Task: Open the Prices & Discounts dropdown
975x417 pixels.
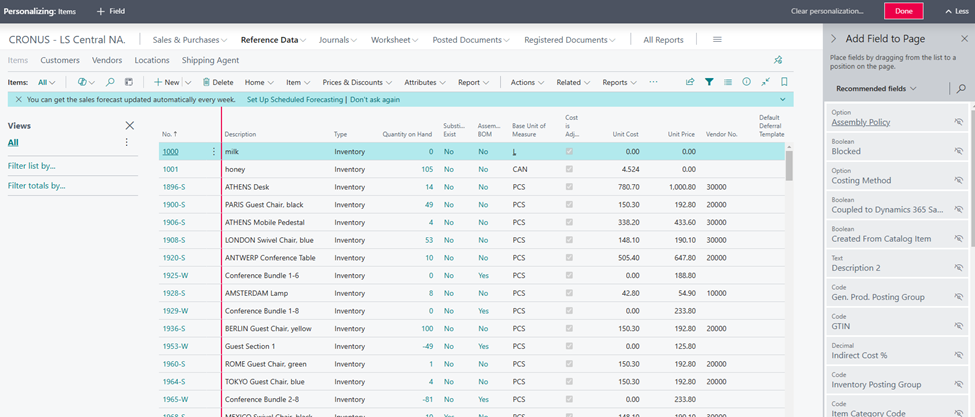Action: (356, 82)
